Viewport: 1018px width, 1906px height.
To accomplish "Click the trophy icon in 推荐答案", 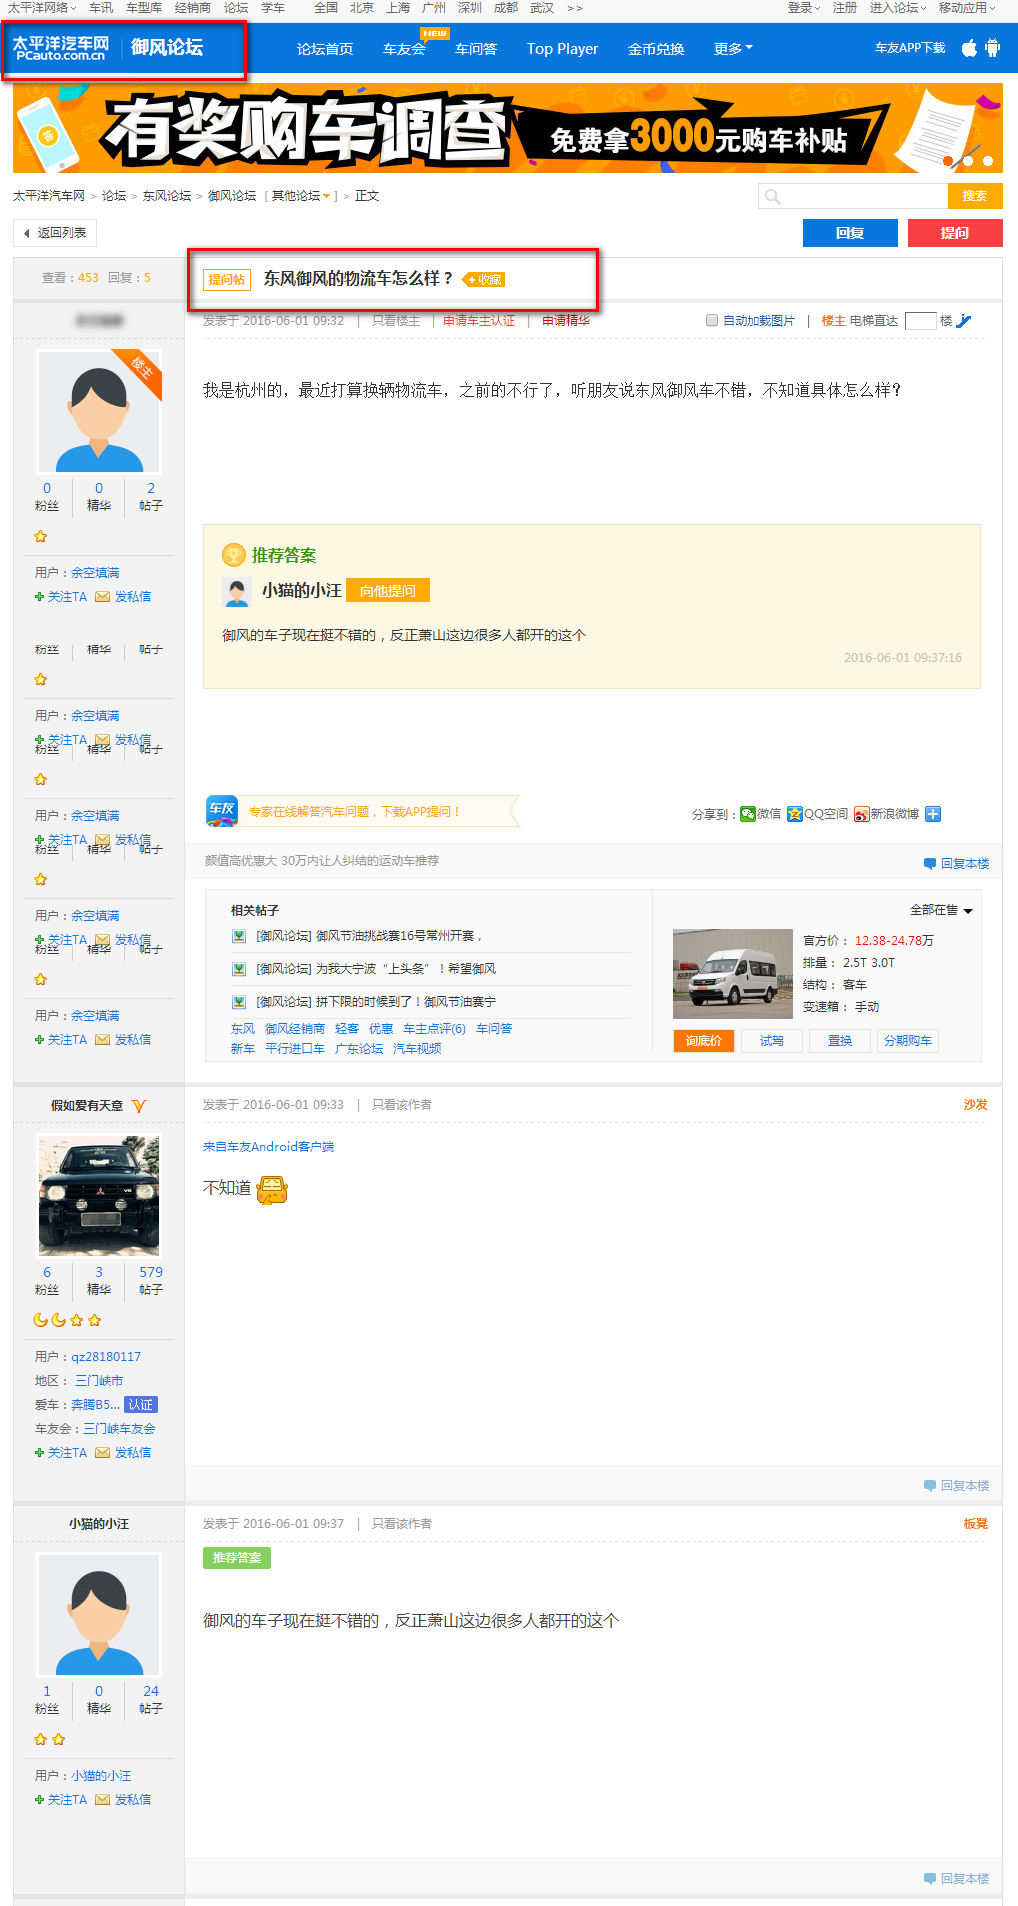I will pos(233,554).
